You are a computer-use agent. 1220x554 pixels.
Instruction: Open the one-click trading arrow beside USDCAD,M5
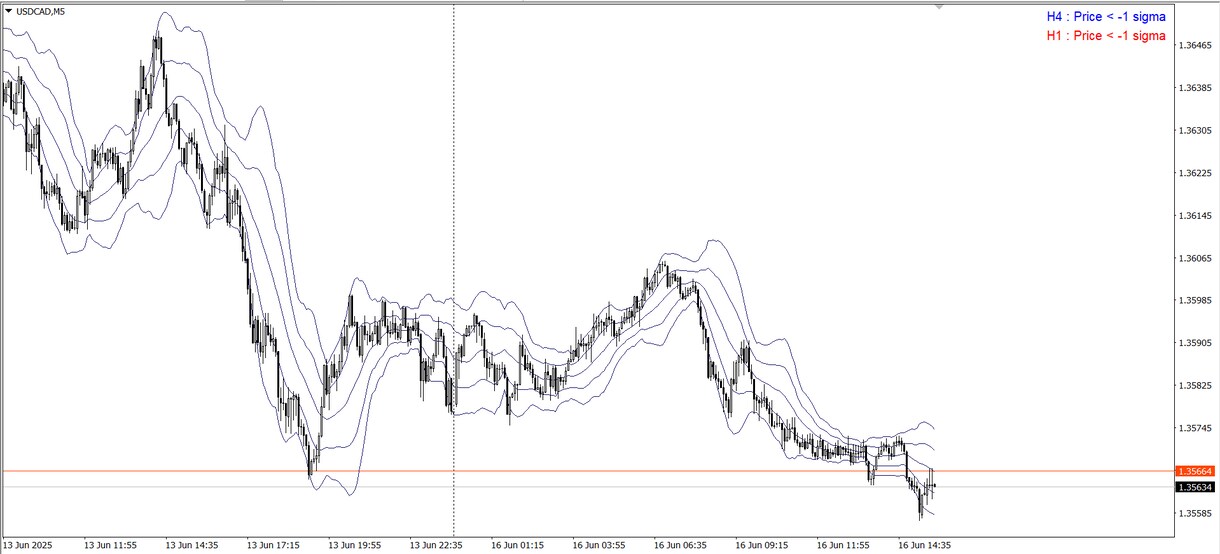point(9,10)
